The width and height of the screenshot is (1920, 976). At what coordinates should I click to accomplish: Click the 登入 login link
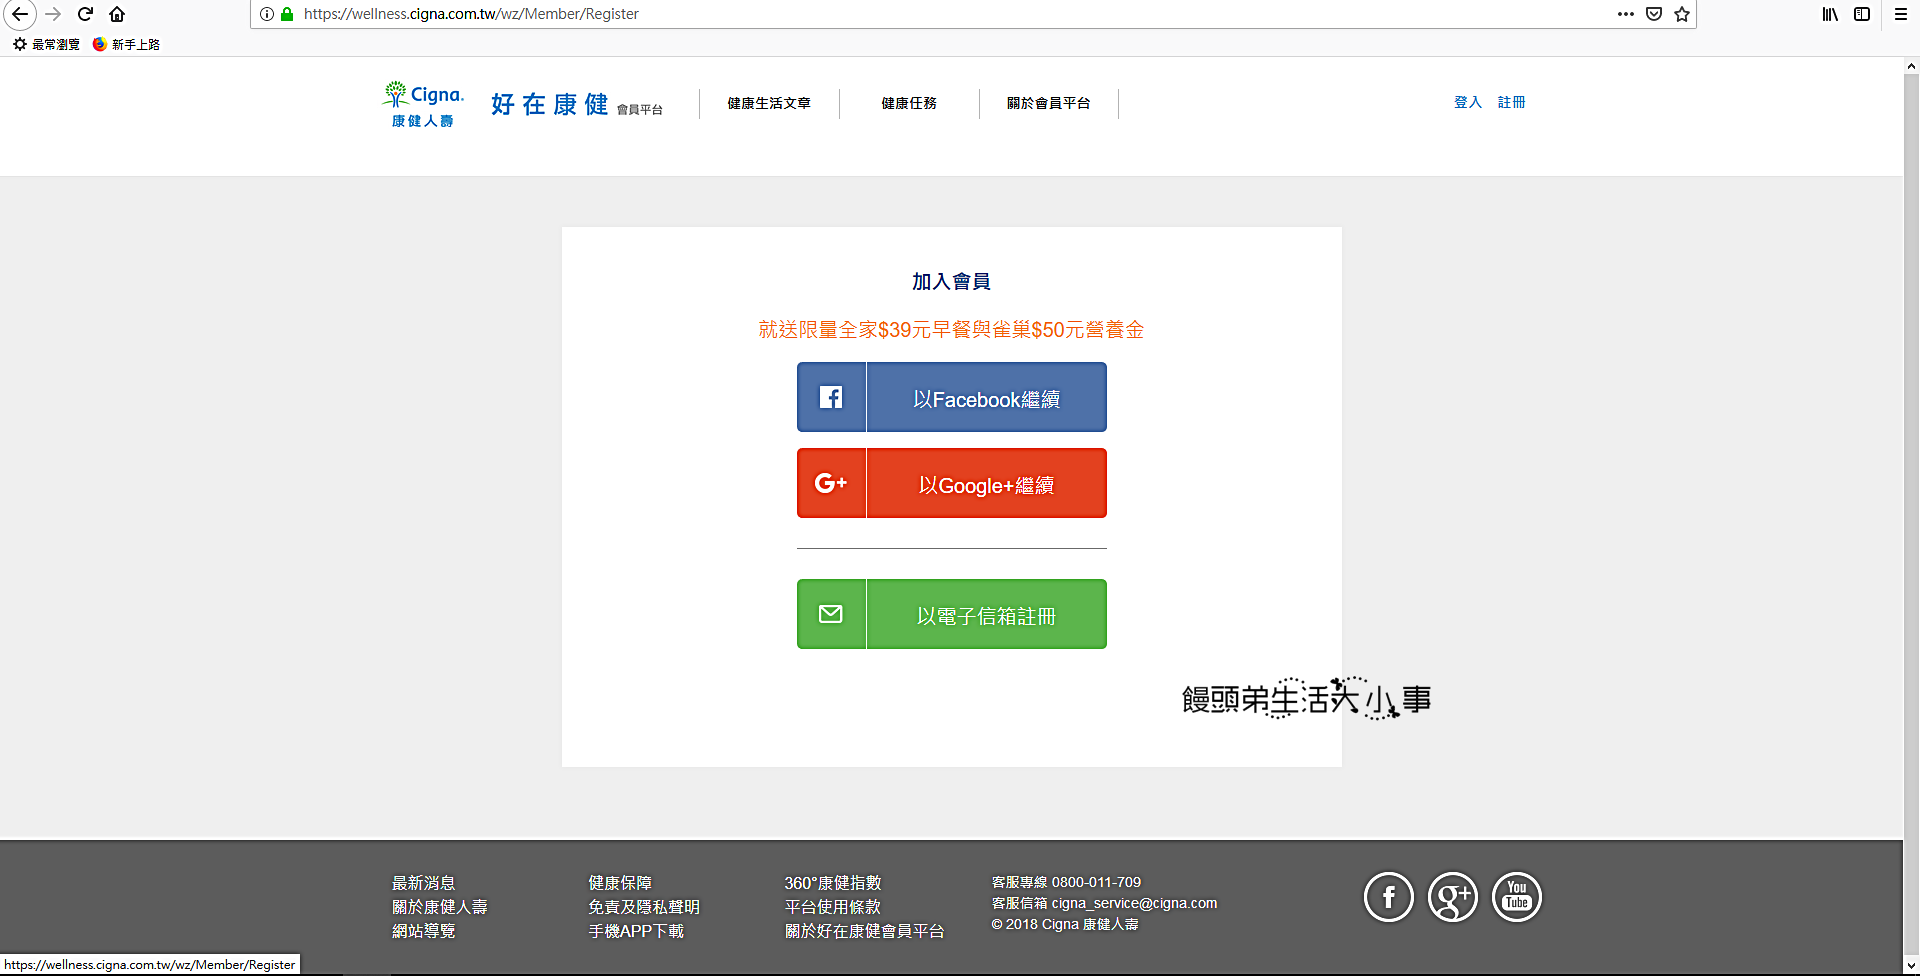point(1468,102)
